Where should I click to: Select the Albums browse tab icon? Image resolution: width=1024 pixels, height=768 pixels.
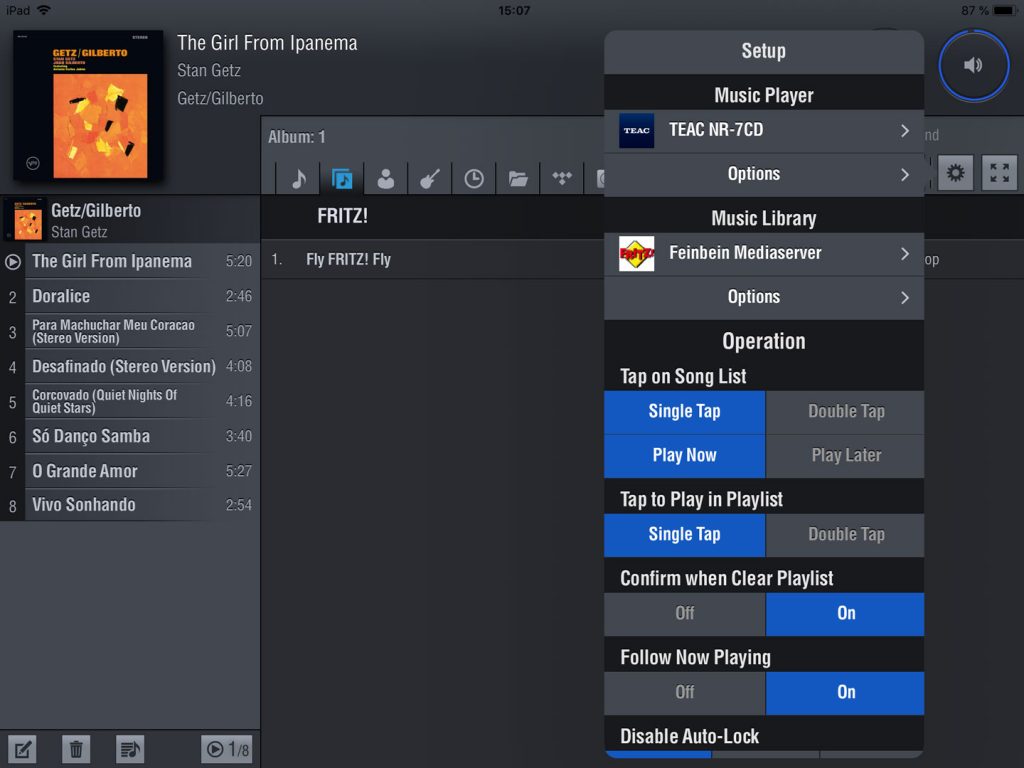point(342,178)
